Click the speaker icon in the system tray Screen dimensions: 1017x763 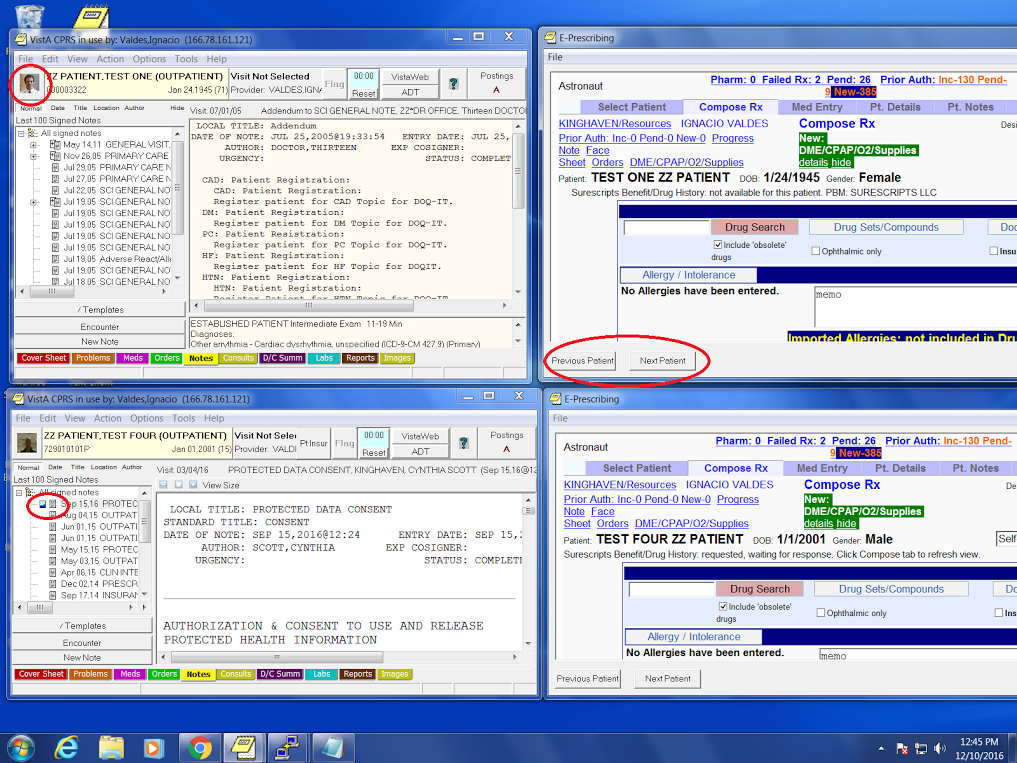pos(940,747)
